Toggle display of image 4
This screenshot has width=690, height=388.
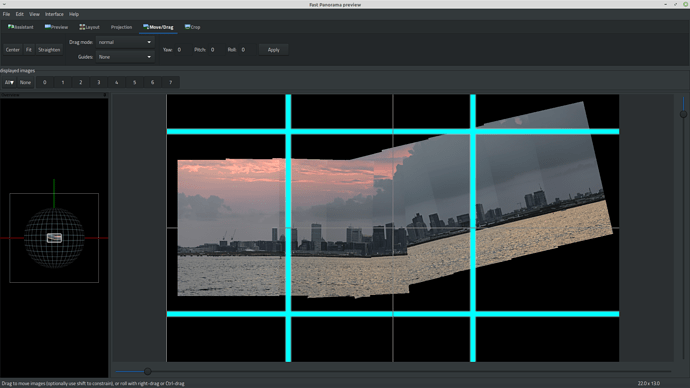[117, 82]
